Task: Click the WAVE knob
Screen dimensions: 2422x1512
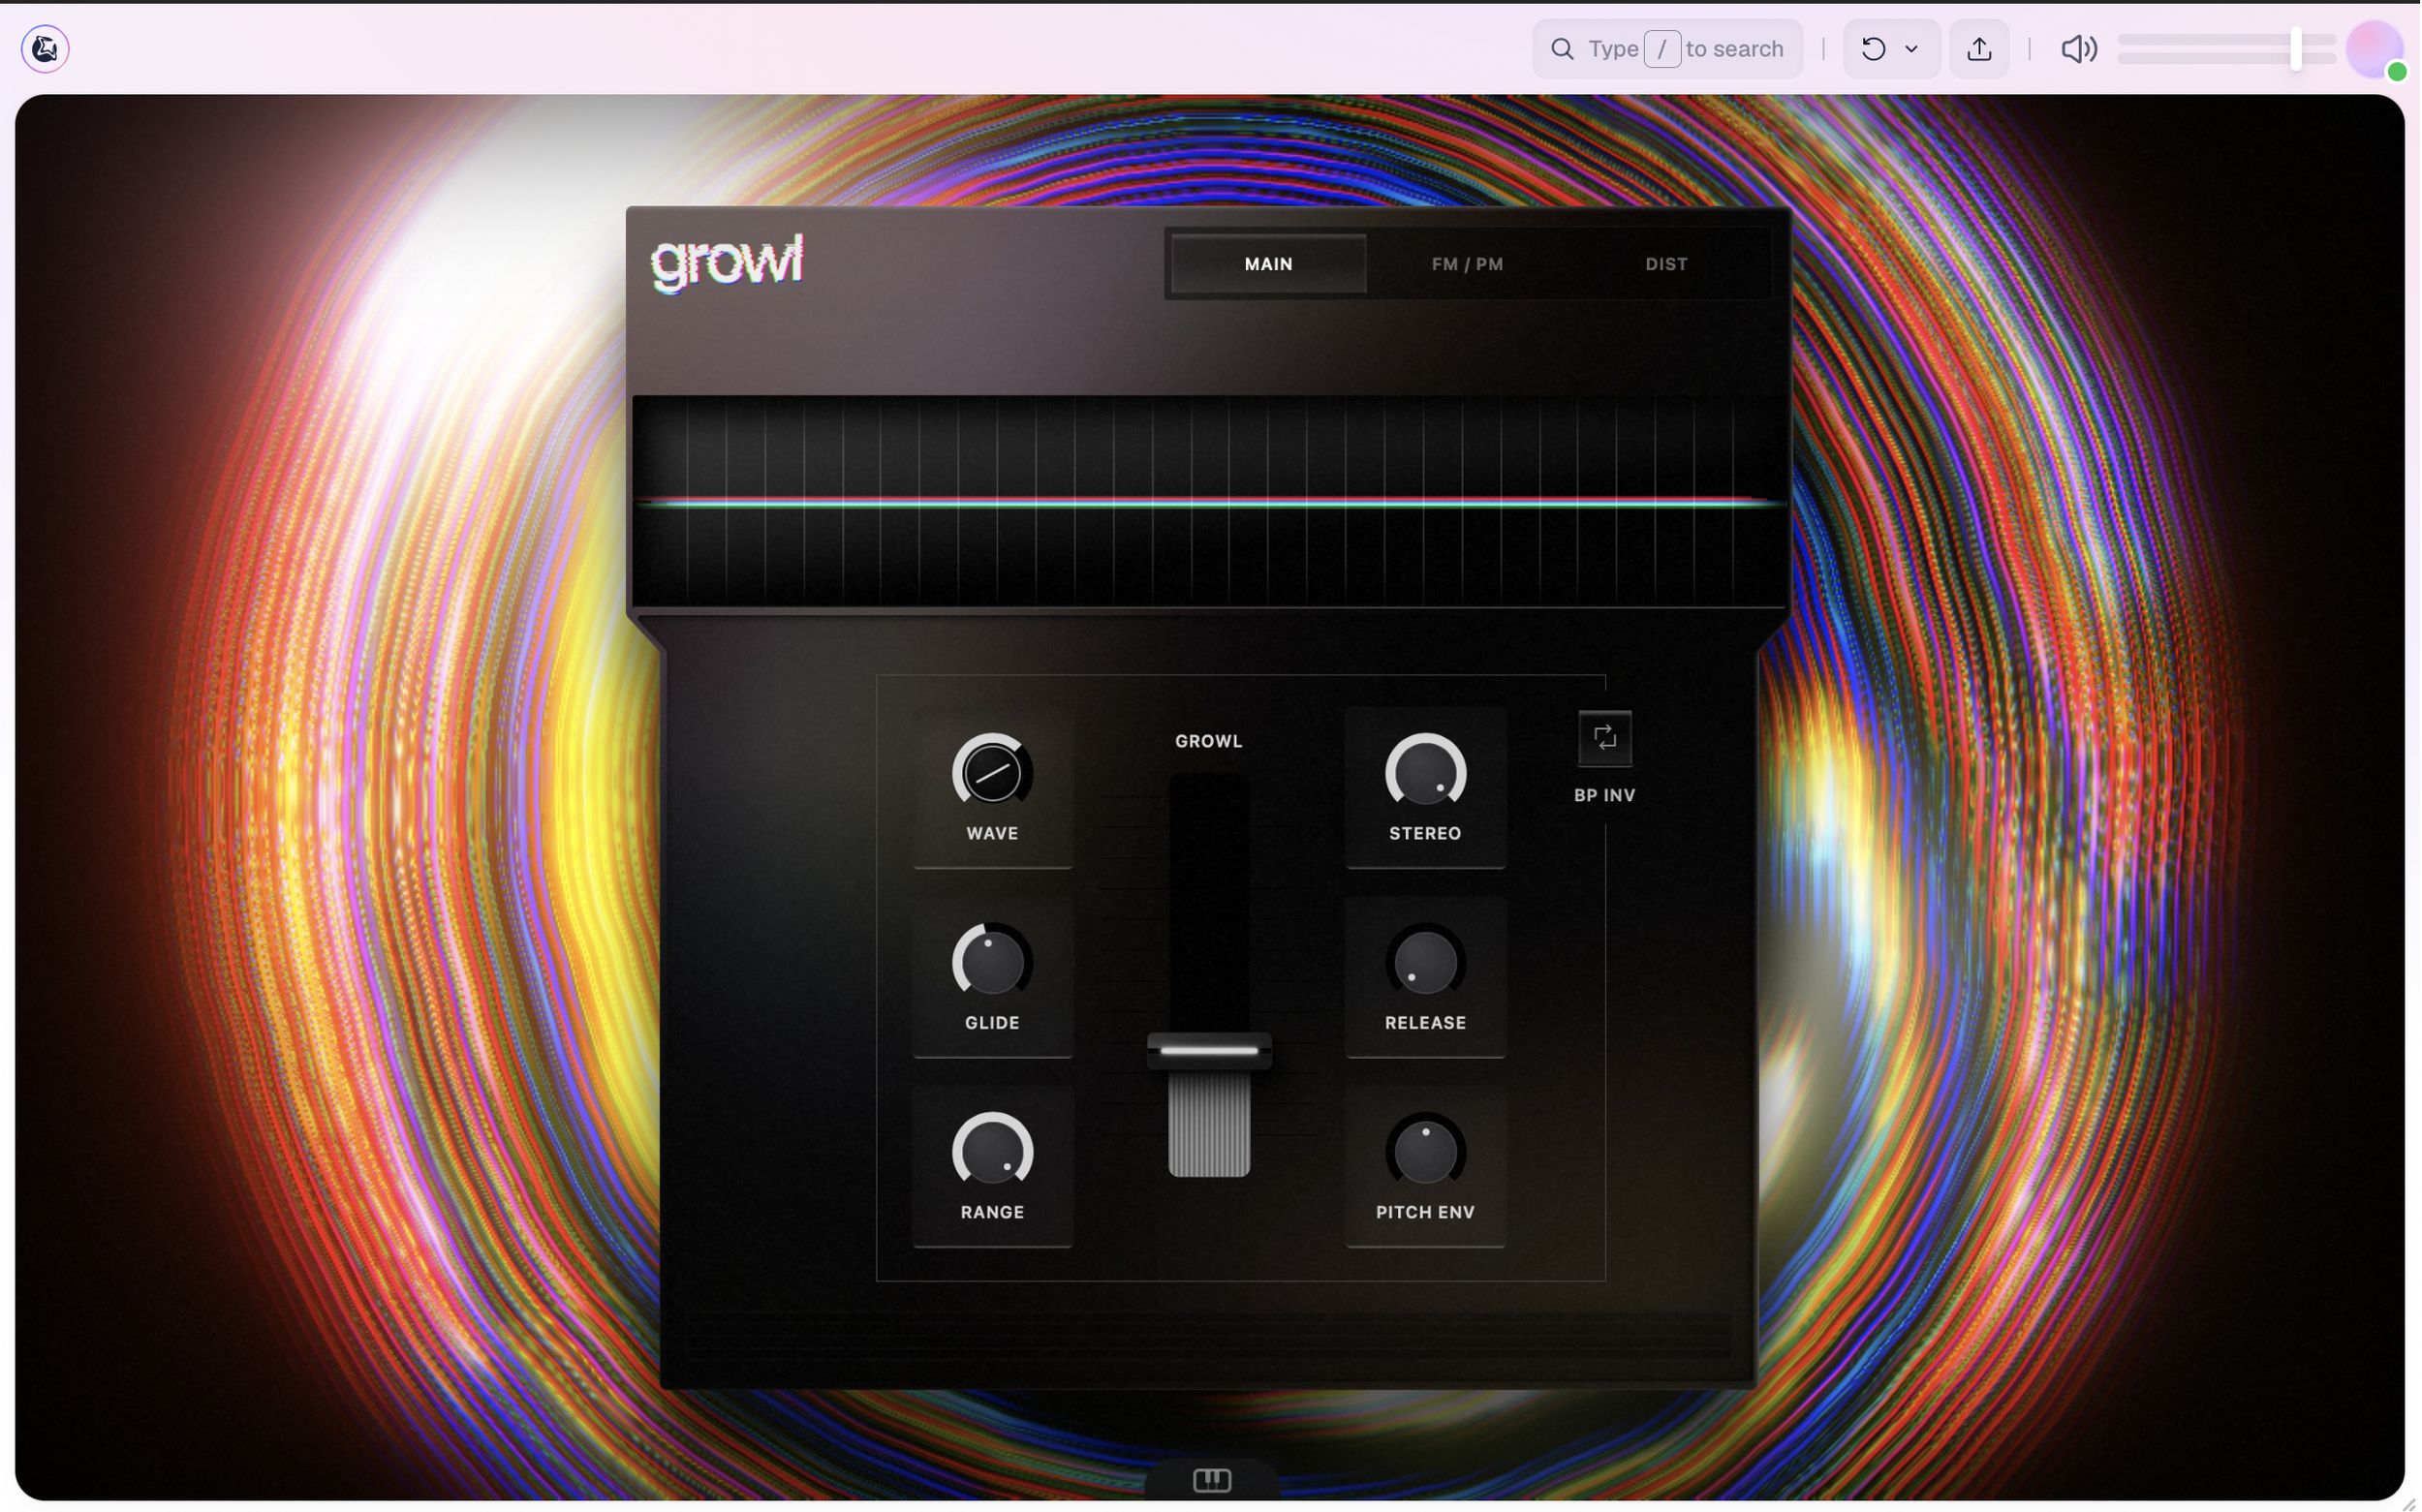Action: click(x=992, y=772)
